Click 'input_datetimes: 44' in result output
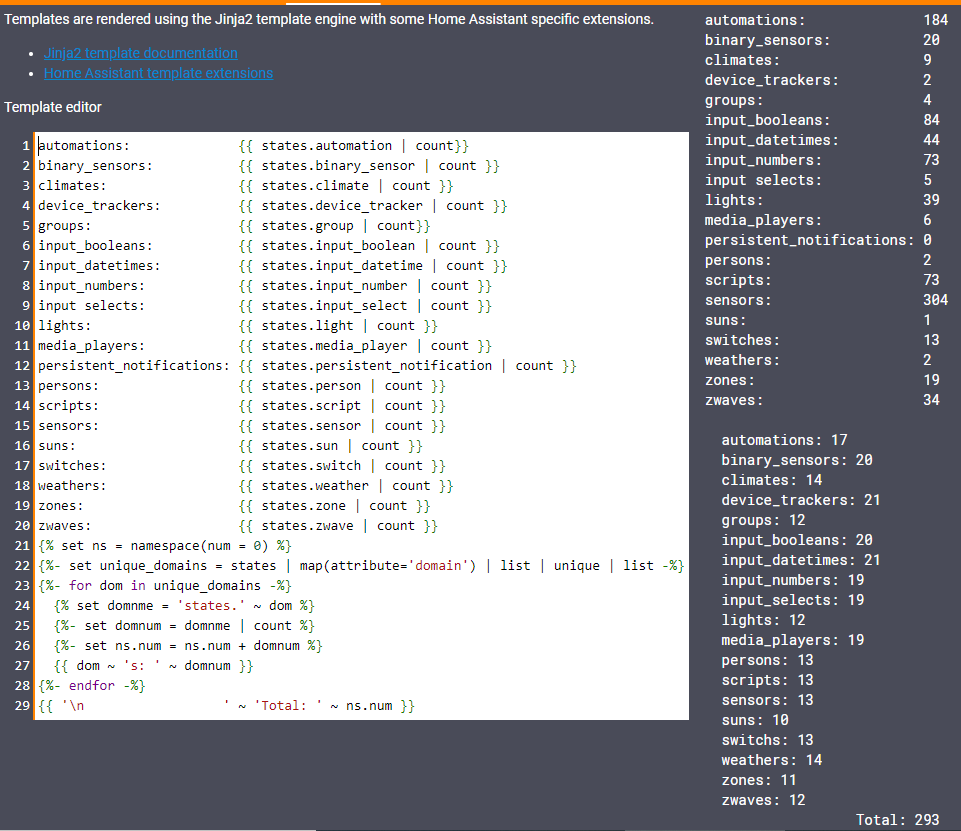The image size is (961, 831). pos(822,140)
